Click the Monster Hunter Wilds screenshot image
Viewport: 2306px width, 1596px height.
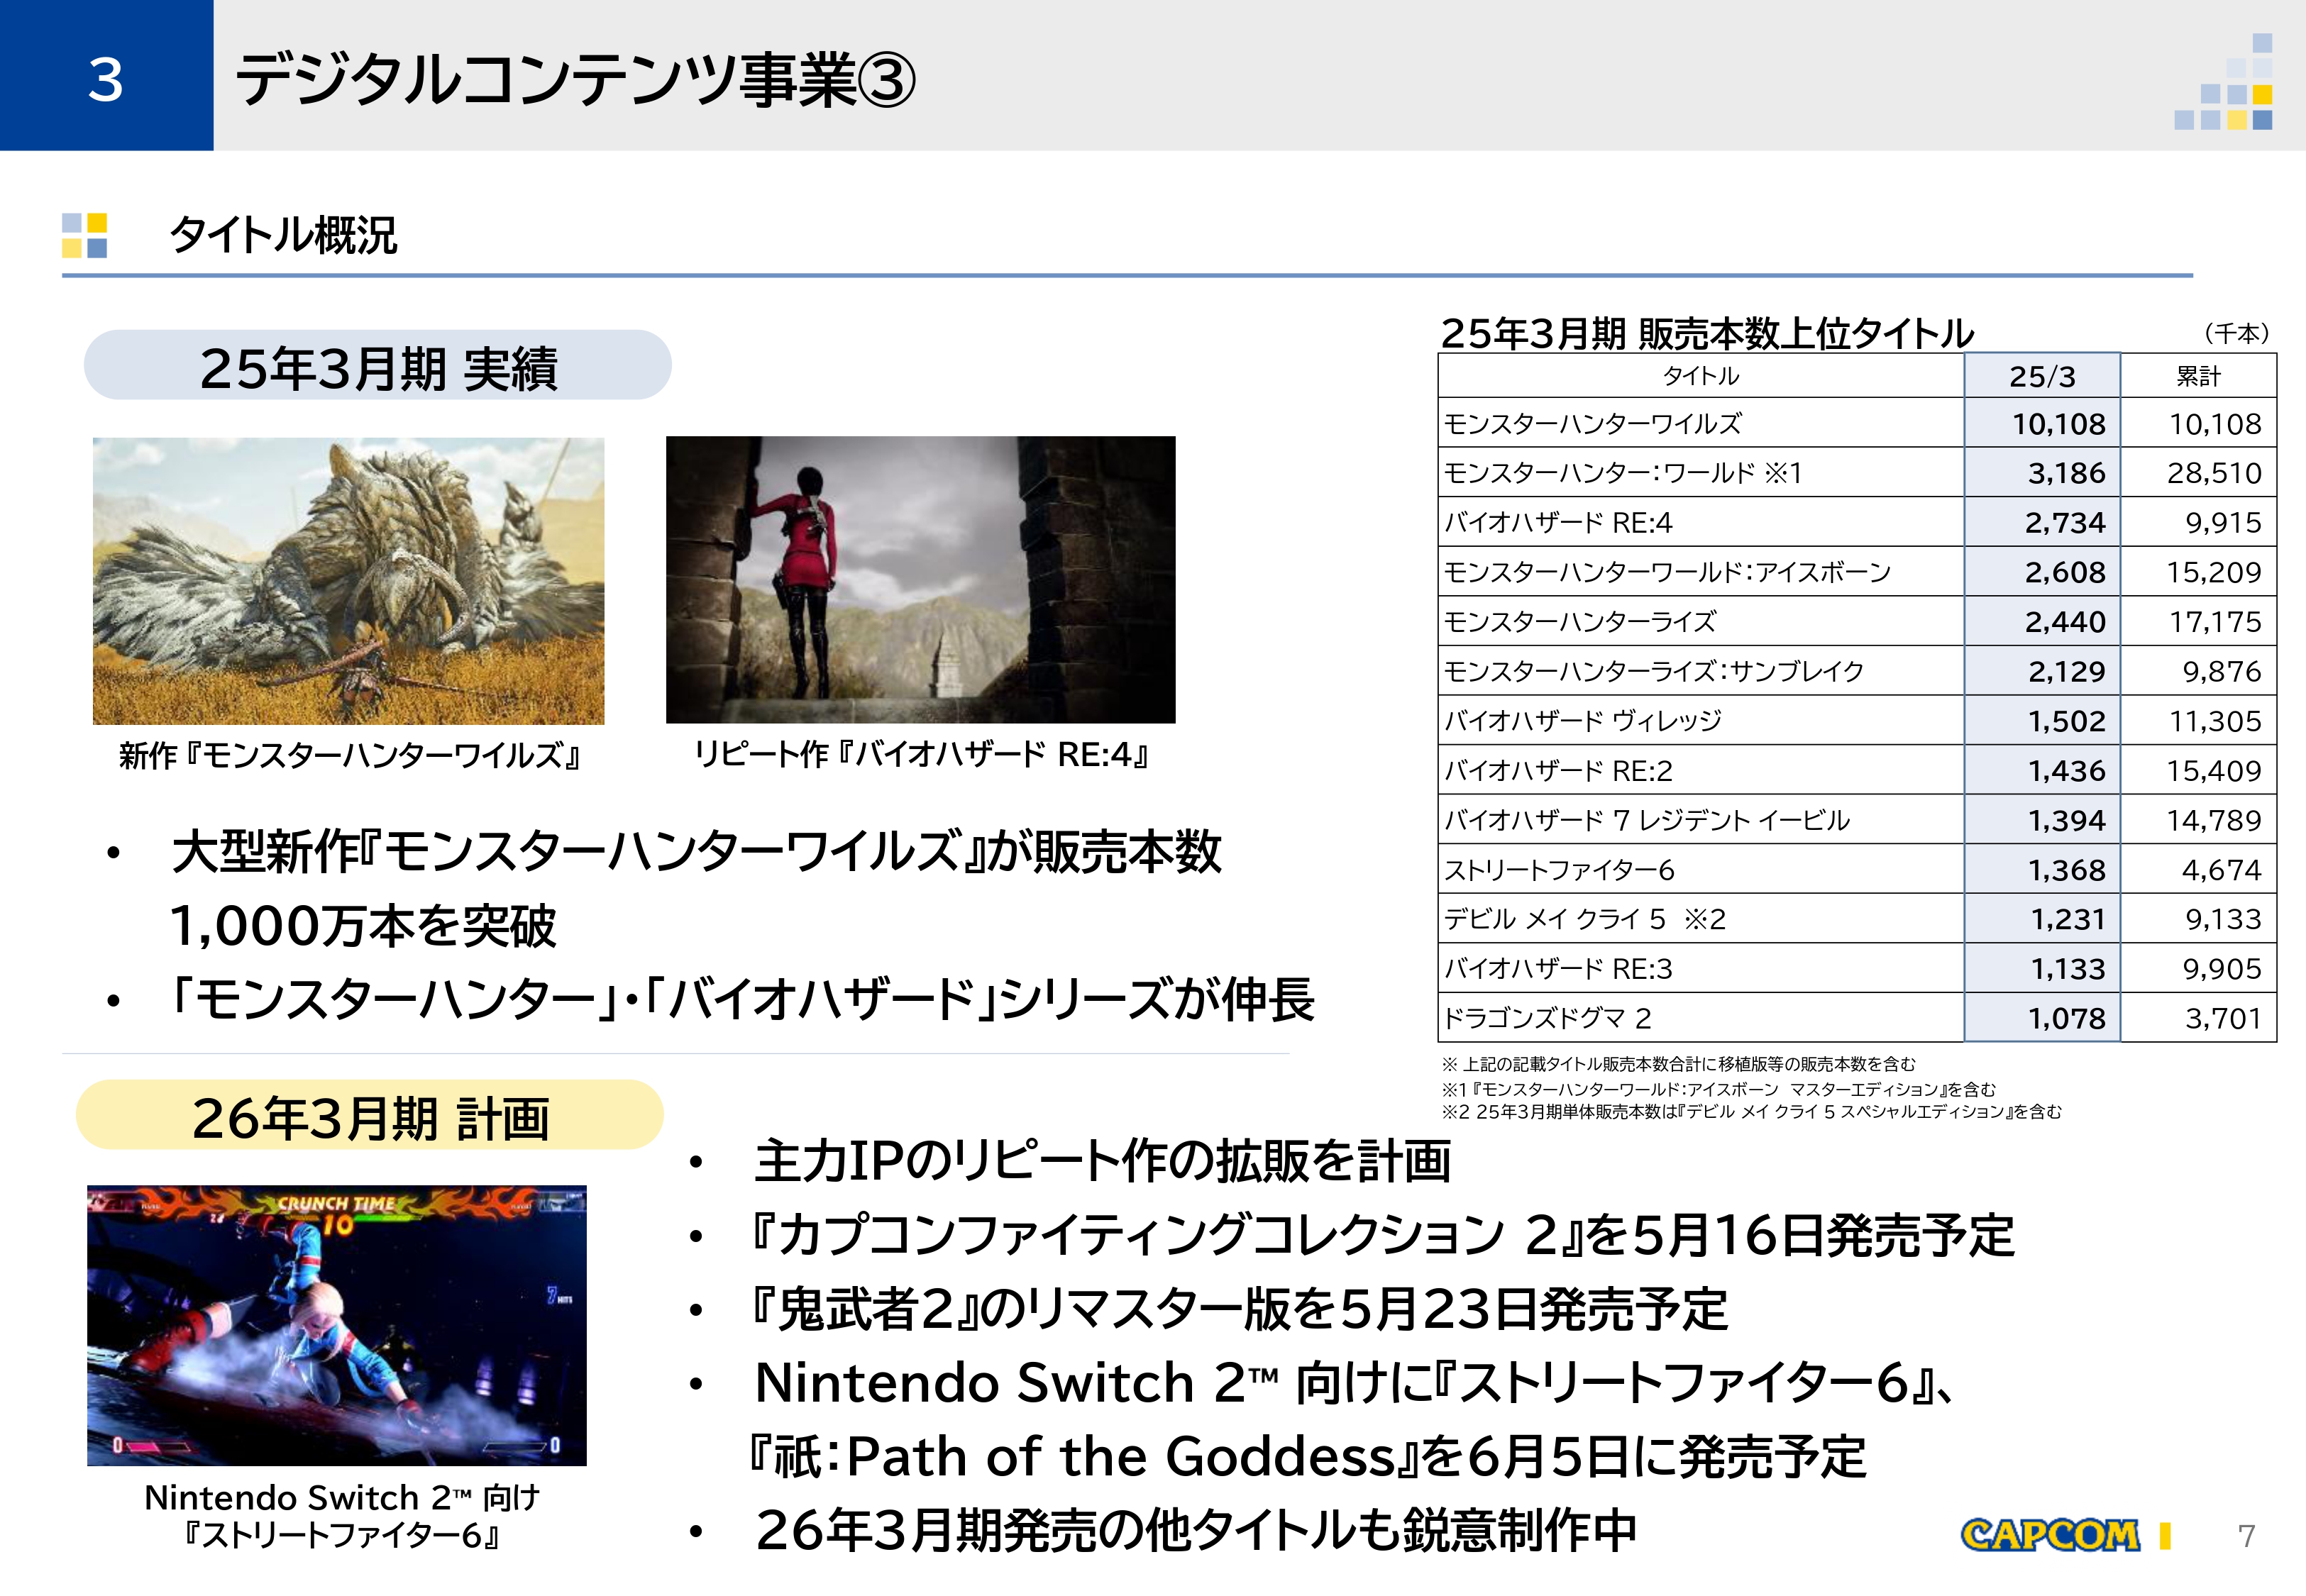(x=348, y=581)
